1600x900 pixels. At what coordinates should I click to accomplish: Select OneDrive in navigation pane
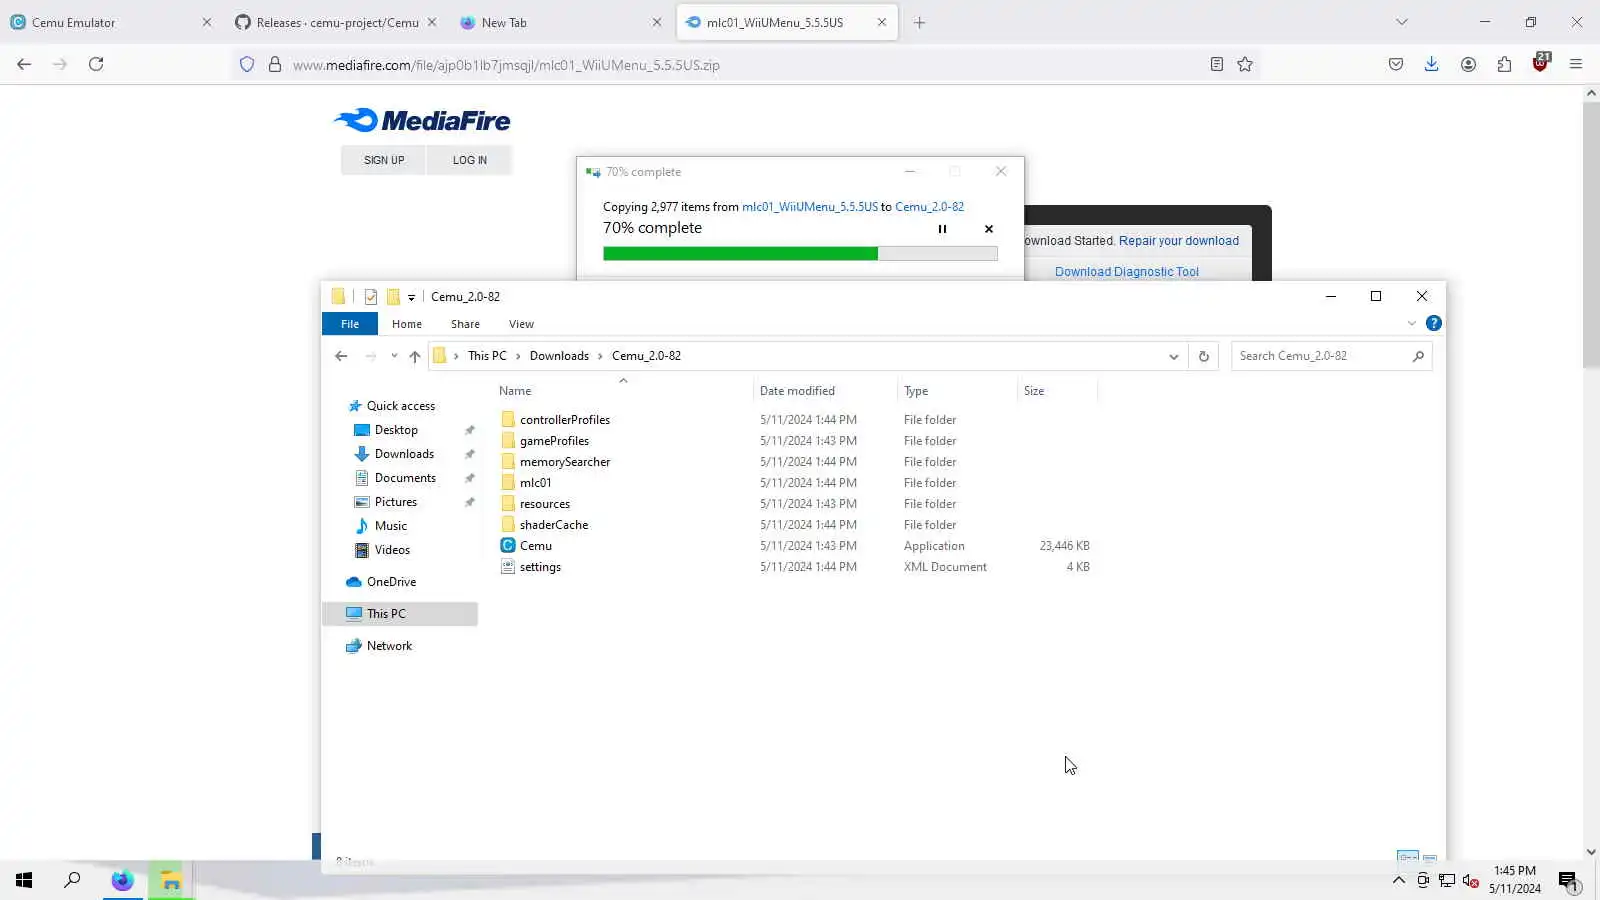click(391, 582)
